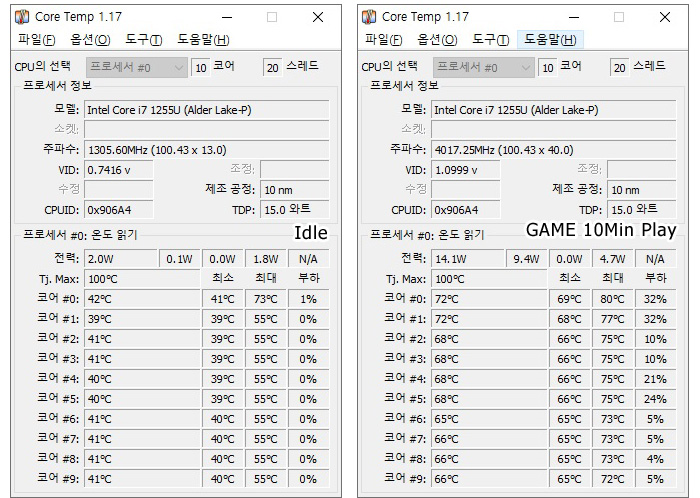Minimize the left Core Temp window
The width and height of the screenshot is (700, 498).
227,17
